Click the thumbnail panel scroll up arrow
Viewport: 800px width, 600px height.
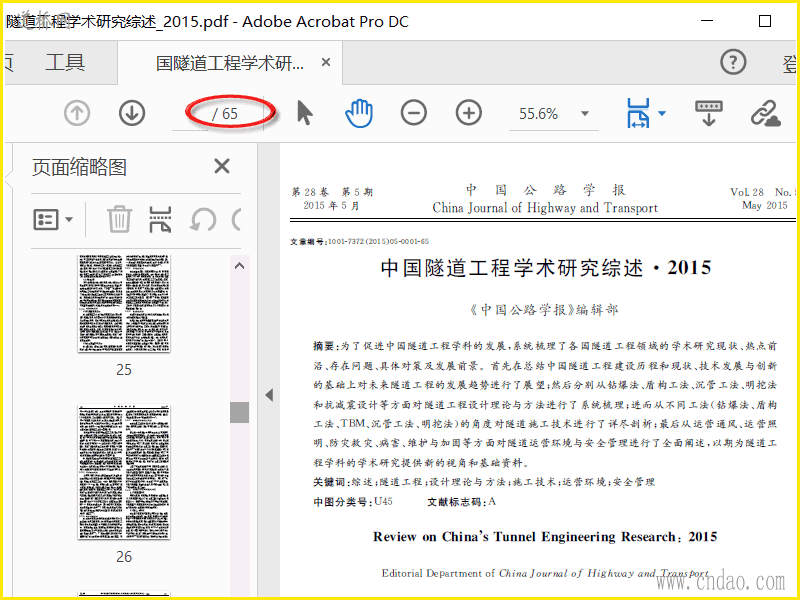239,265
